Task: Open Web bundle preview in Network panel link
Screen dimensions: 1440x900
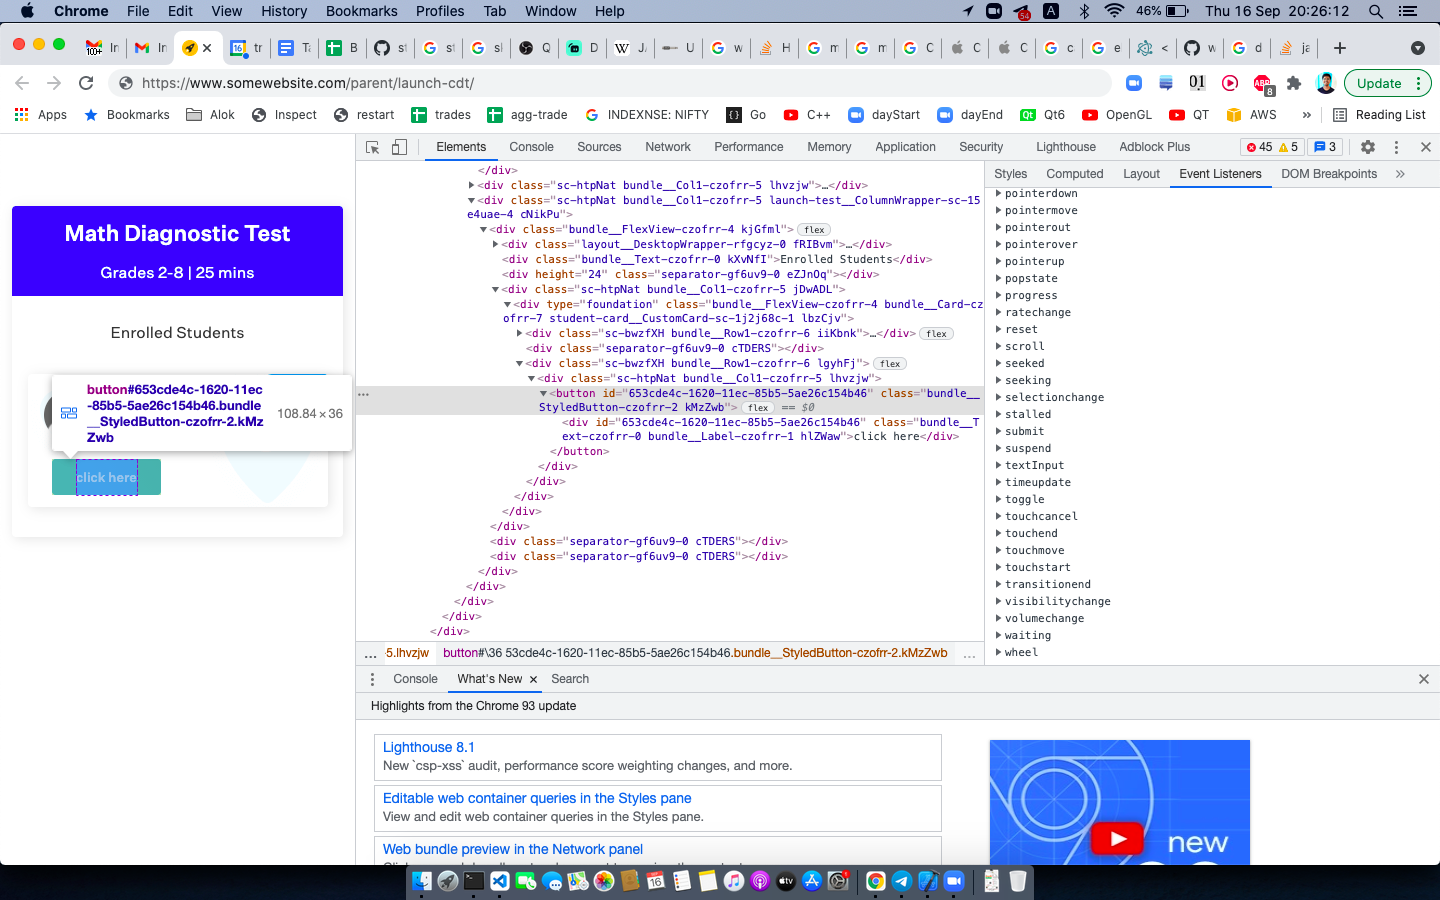Action: point(513,849)
